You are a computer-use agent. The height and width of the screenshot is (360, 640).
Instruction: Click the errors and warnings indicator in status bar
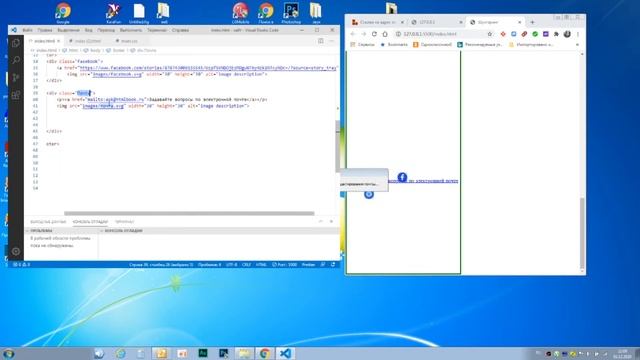[x=21, y=264]
